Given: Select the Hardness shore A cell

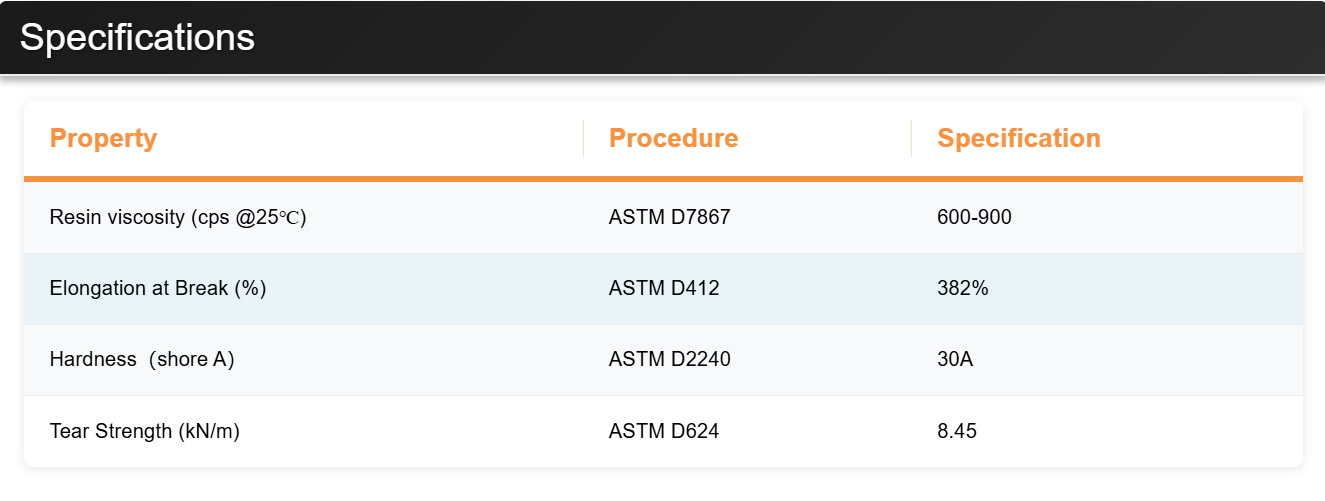Looking at the screenshot, I should pos(141,360).
